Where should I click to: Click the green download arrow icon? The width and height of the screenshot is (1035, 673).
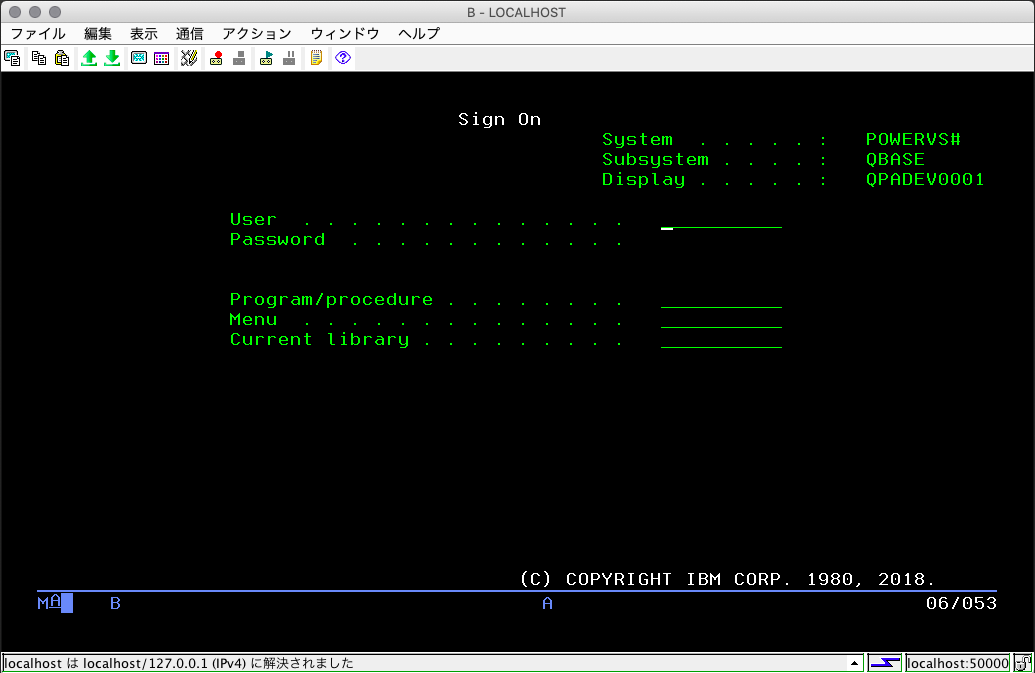(x=112, y=58)
